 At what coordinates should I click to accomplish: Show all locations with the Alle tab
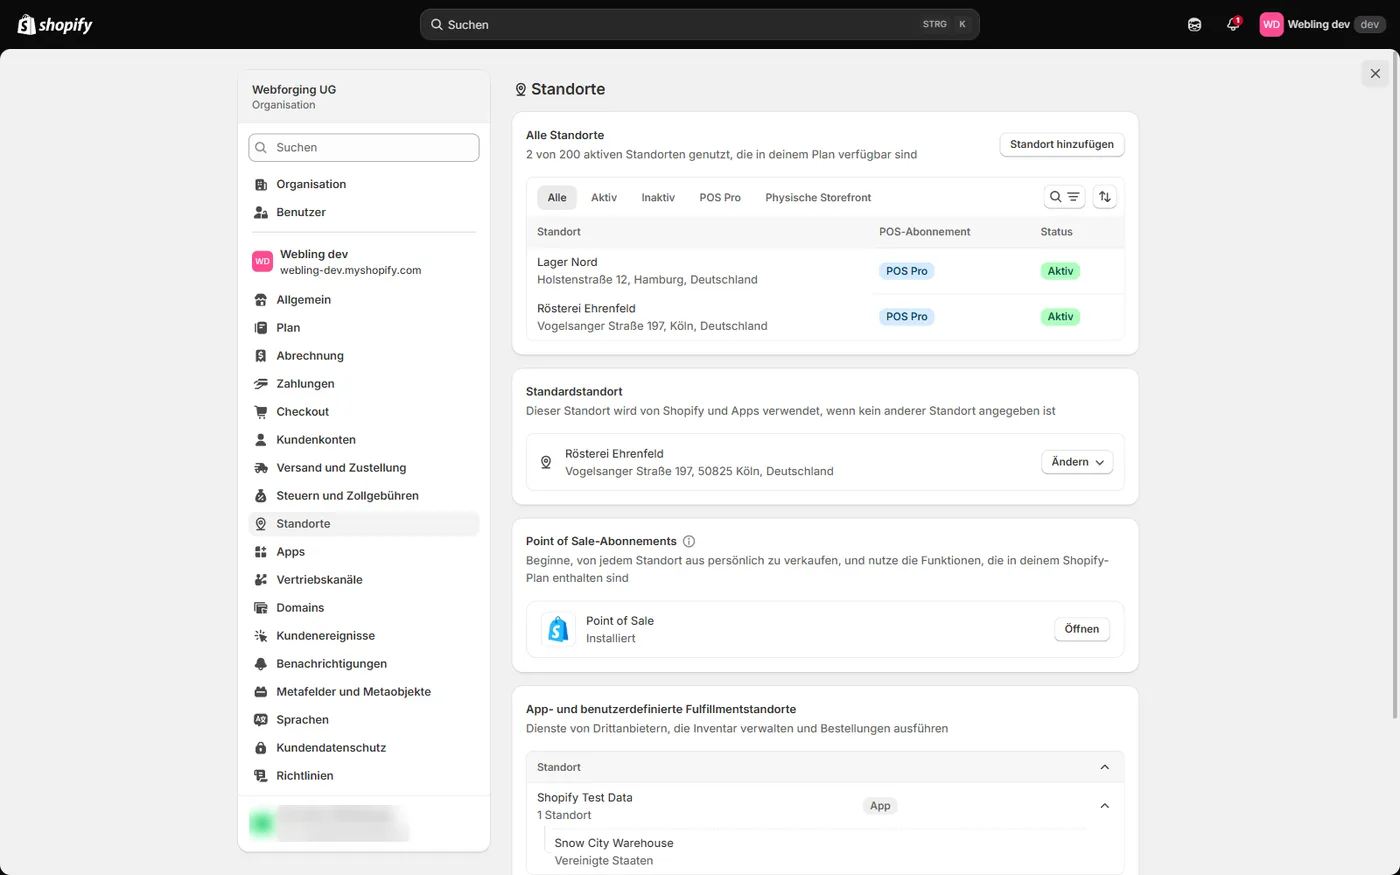[557, 197]
